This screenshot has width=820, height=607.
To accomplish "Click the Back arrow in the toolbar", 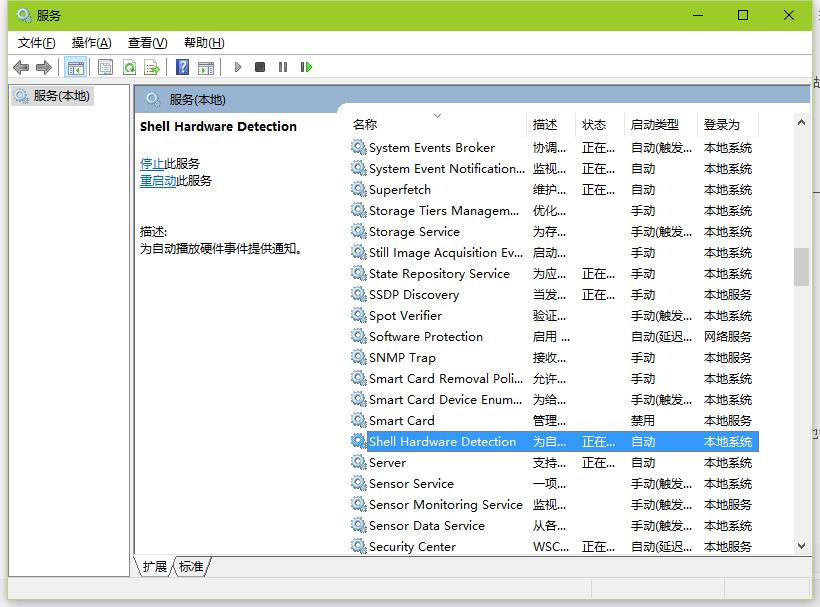I will [x=21, y=67].
